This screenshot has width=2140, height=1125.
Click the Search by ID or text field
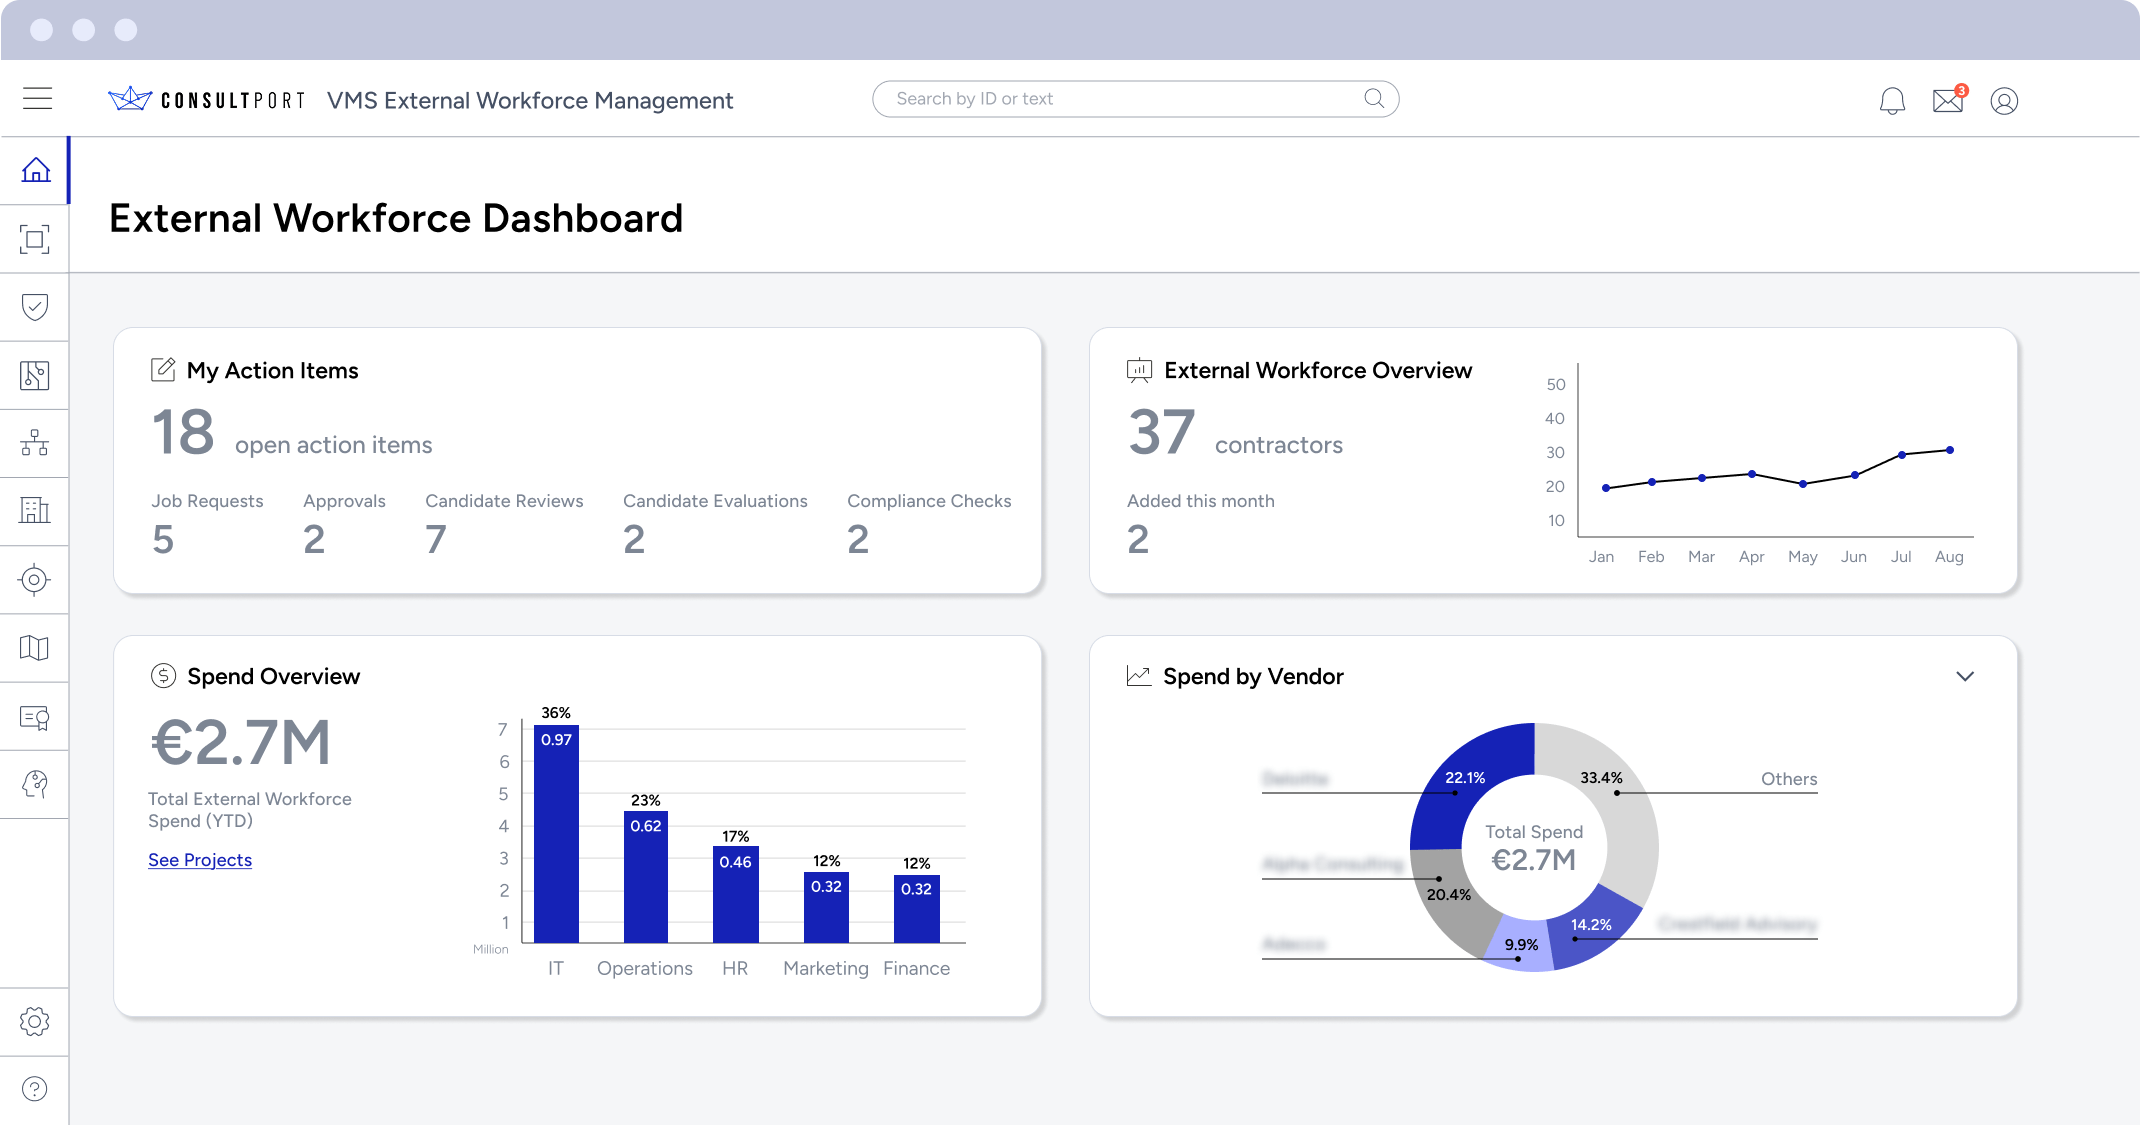1136,98
